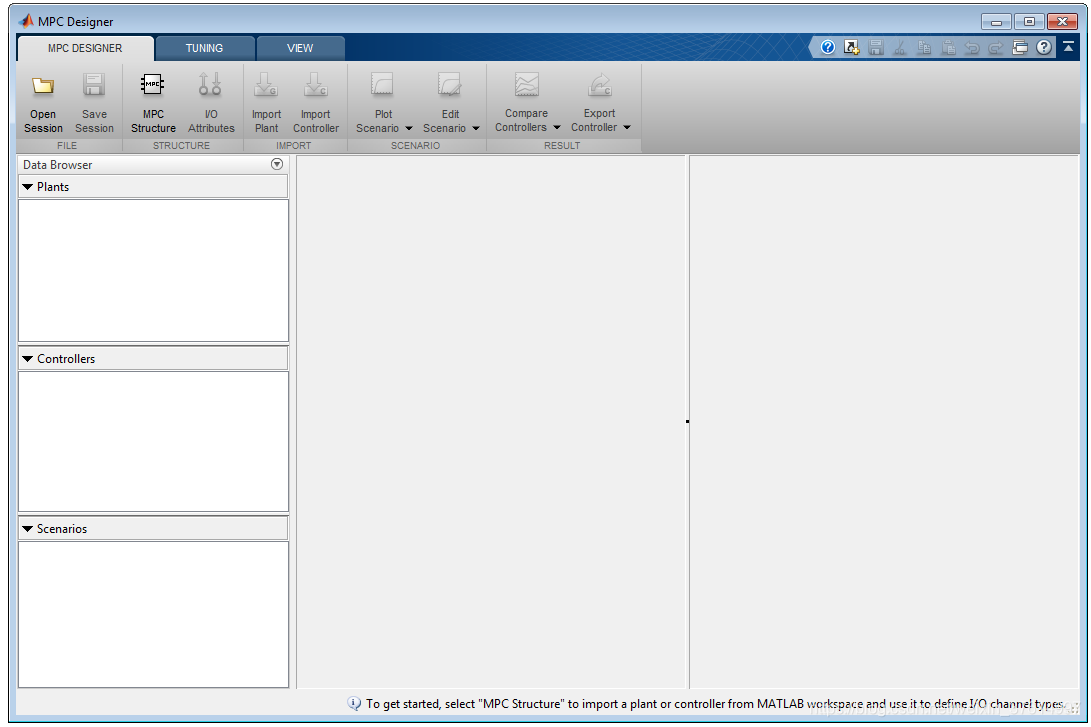This screenshot has height=727, width=1091.
Task: Click the copy icon in quick access bar
Action: point(924,47)
